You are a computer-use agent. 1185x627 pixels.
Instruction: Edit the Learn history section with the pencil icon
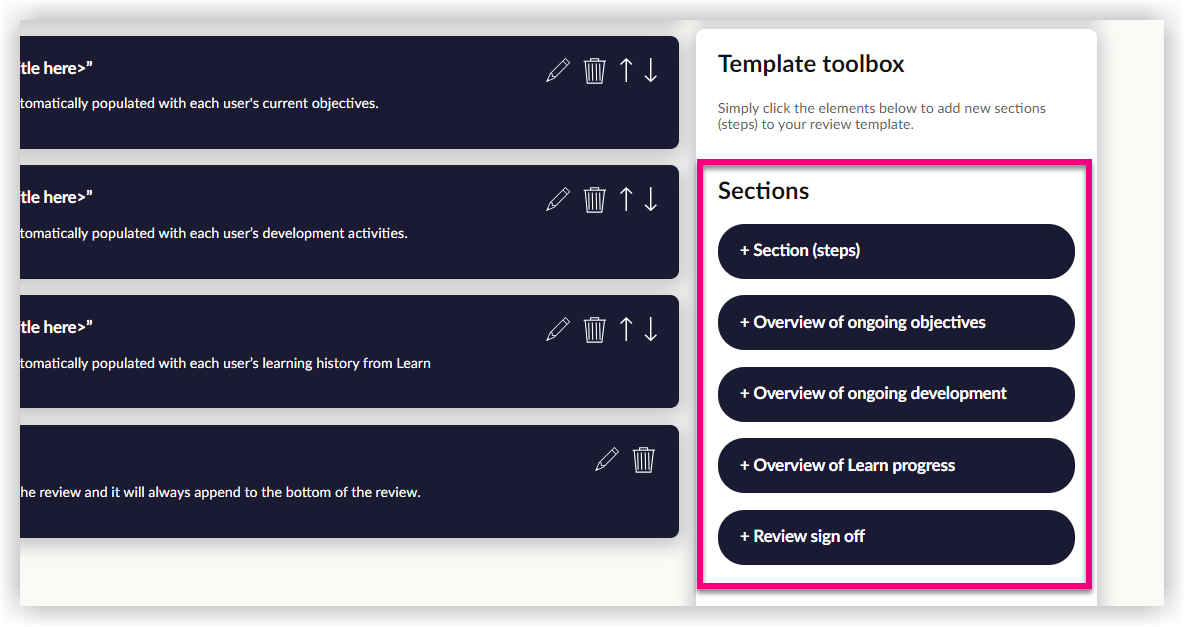tap(557, 329)
